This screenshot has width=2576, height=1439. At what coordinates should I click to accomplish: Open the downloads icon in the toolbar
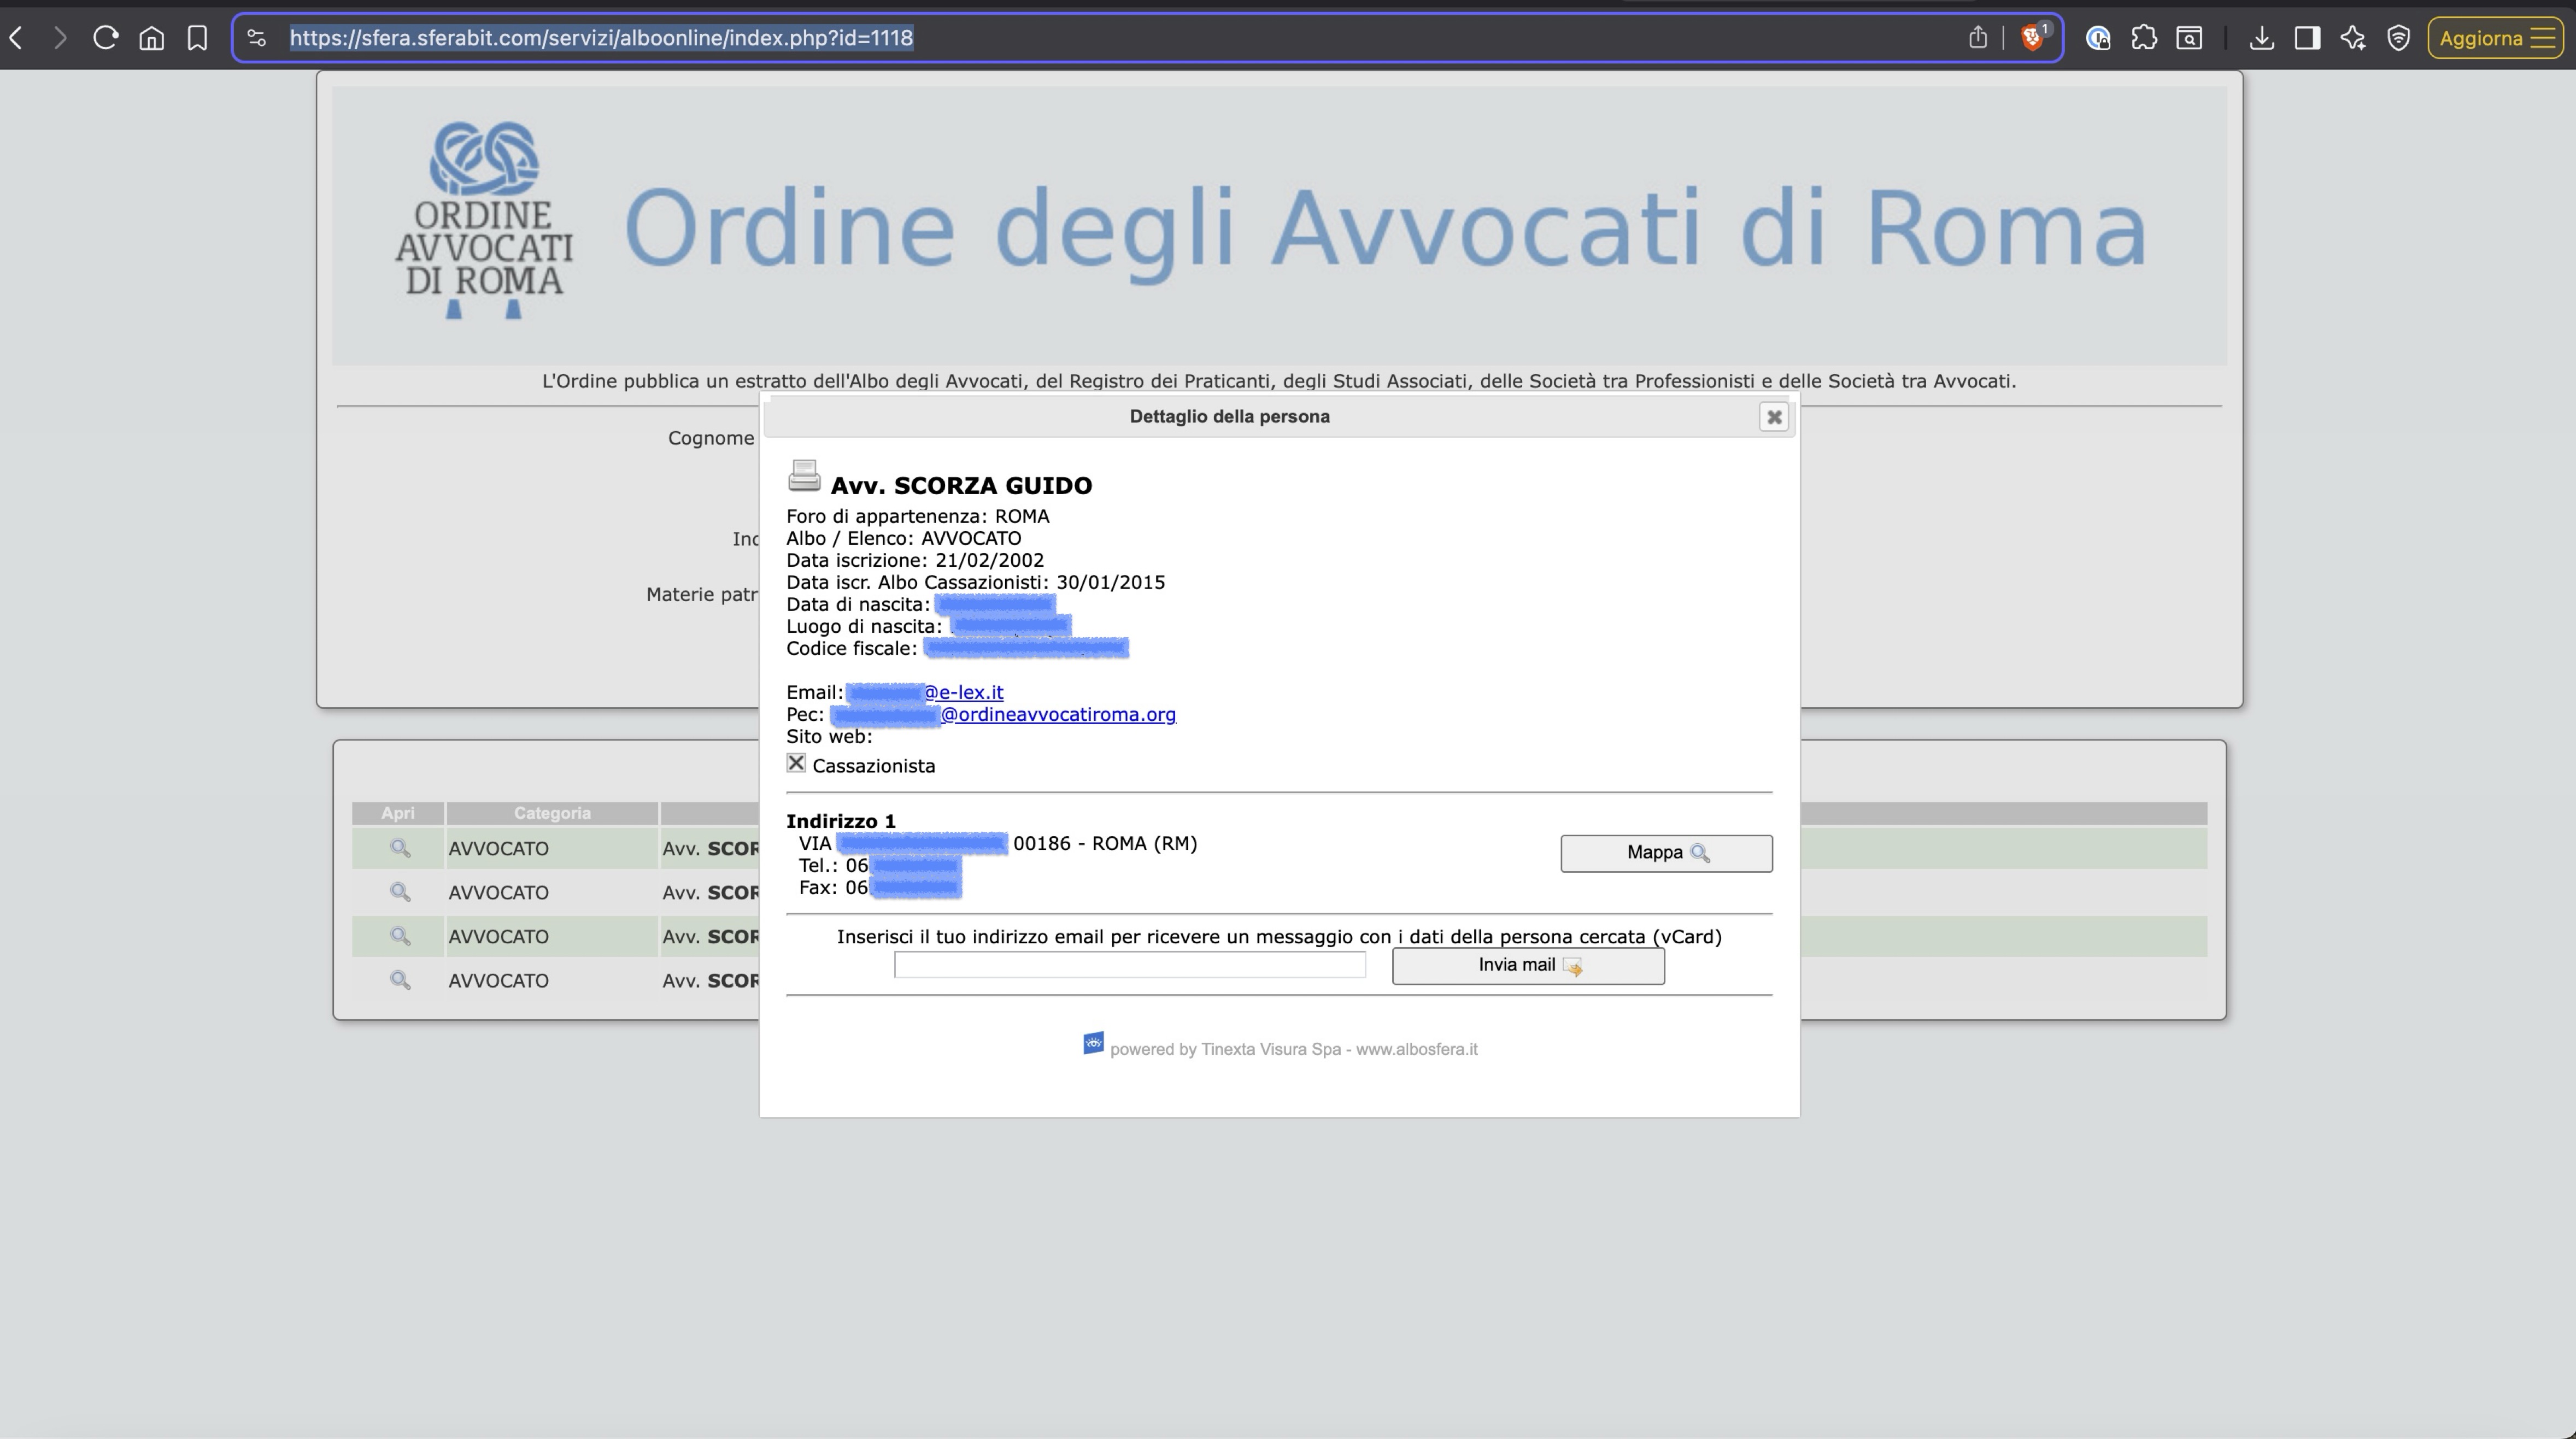click(x=2261, y=38)
